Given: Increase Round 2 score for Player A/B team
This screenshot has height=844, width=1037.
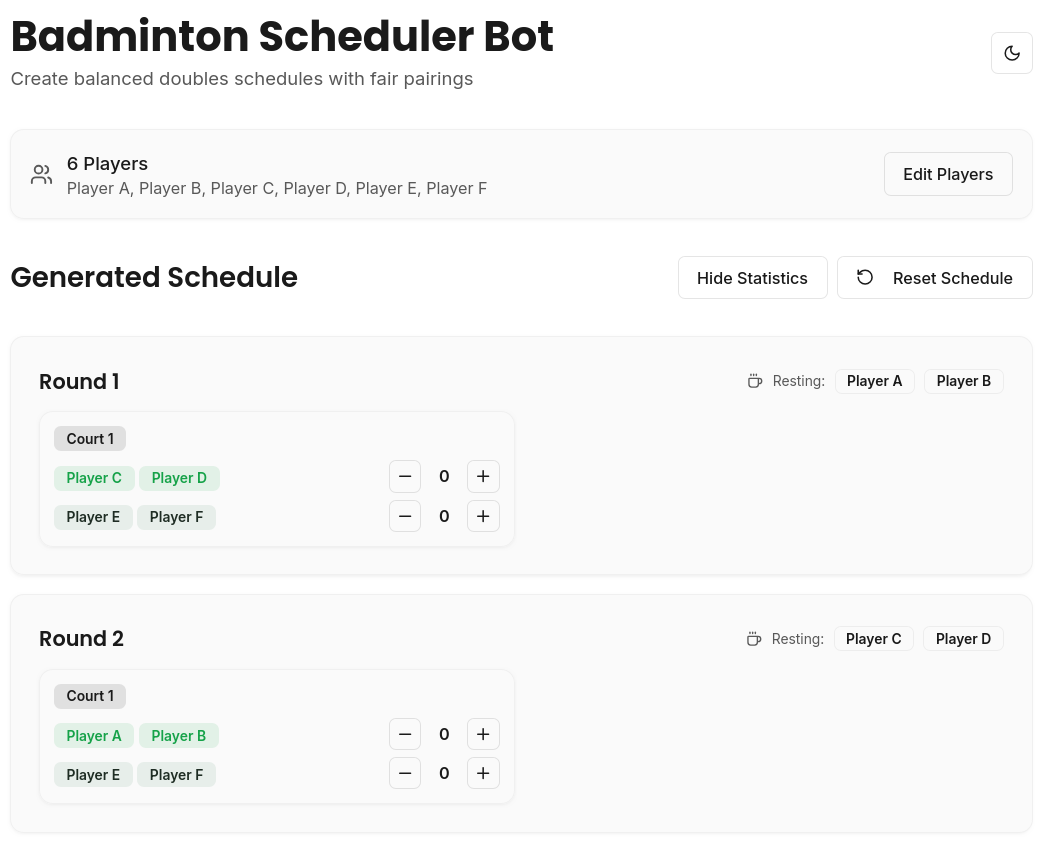Looking at the screenshot, I should click(x=483, y=735).
